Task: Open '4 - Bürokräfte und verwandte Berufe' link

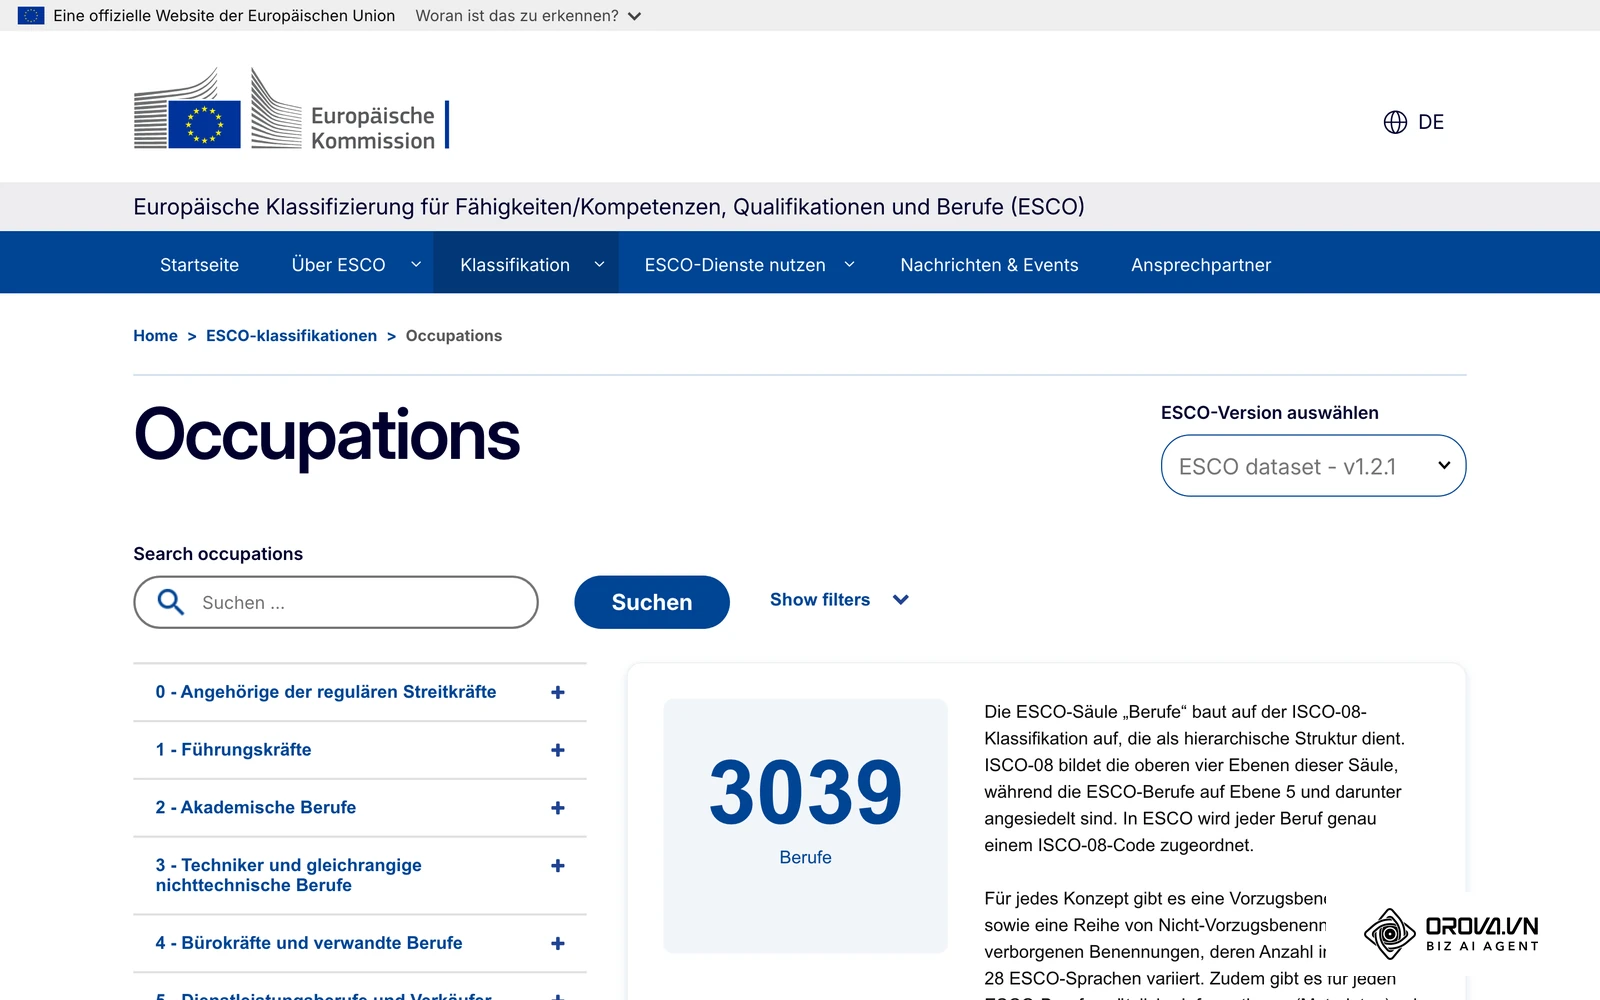Action: tap(309, 943)
